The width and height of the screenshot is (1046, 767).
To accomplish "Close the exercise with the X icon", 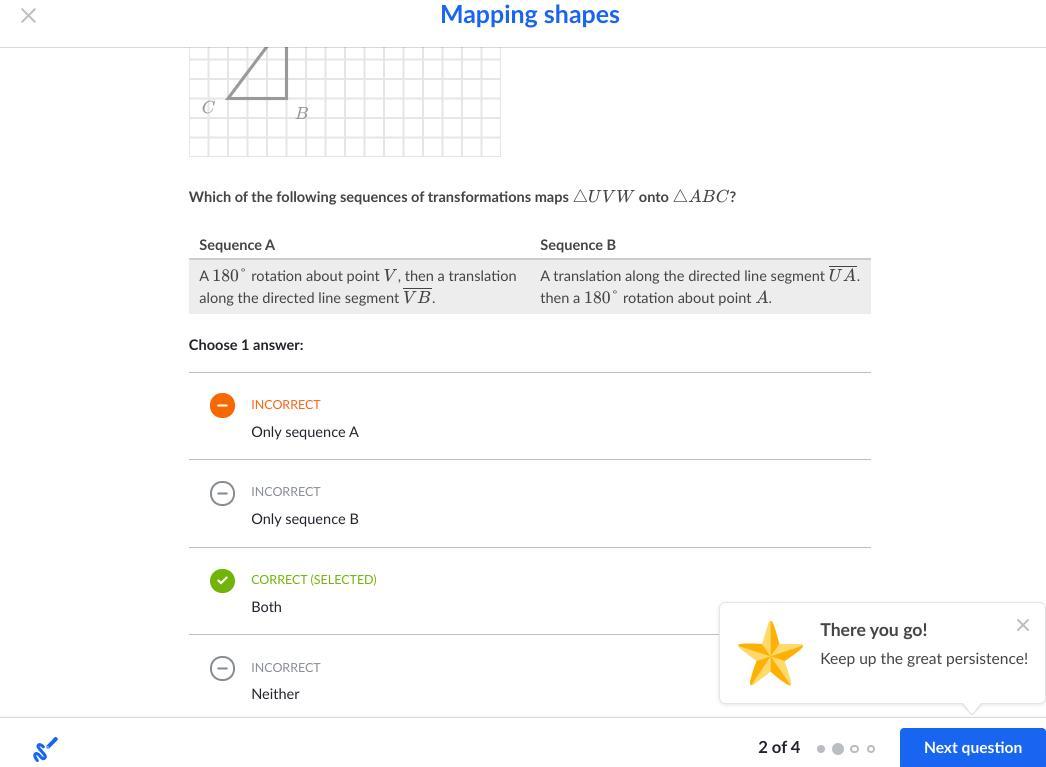I will (29, 16).
